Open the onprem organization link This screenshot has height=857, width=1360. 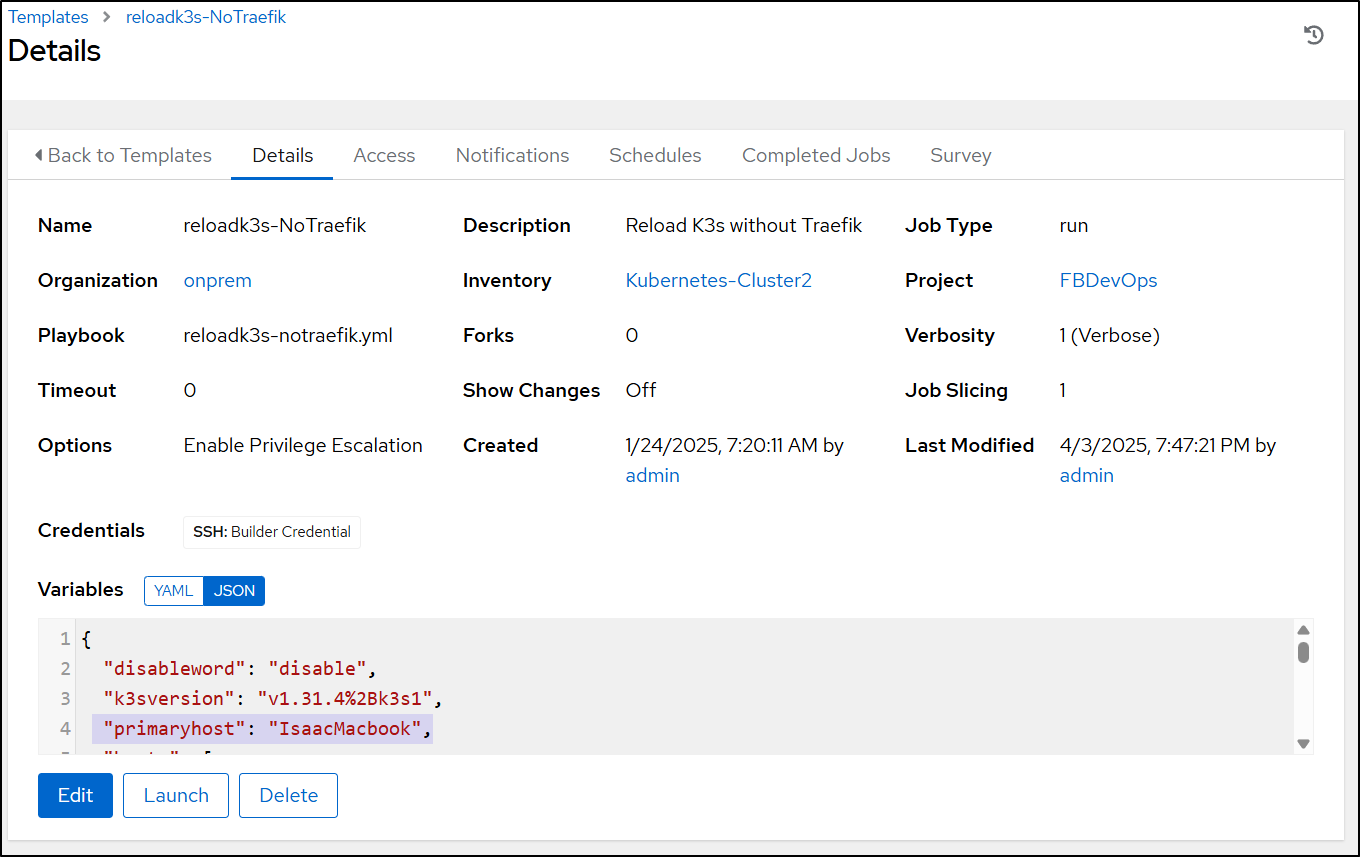pos(217,280)
